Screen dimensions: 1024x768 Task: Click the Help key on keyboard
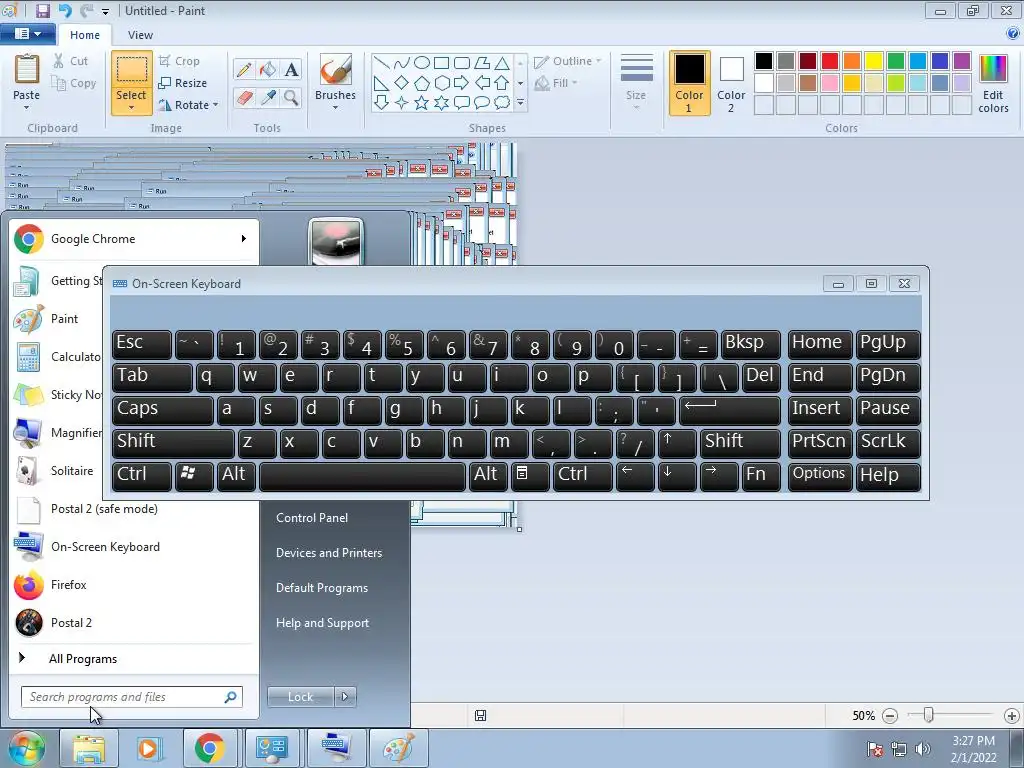pyautogui.click(x=888, y=475)
